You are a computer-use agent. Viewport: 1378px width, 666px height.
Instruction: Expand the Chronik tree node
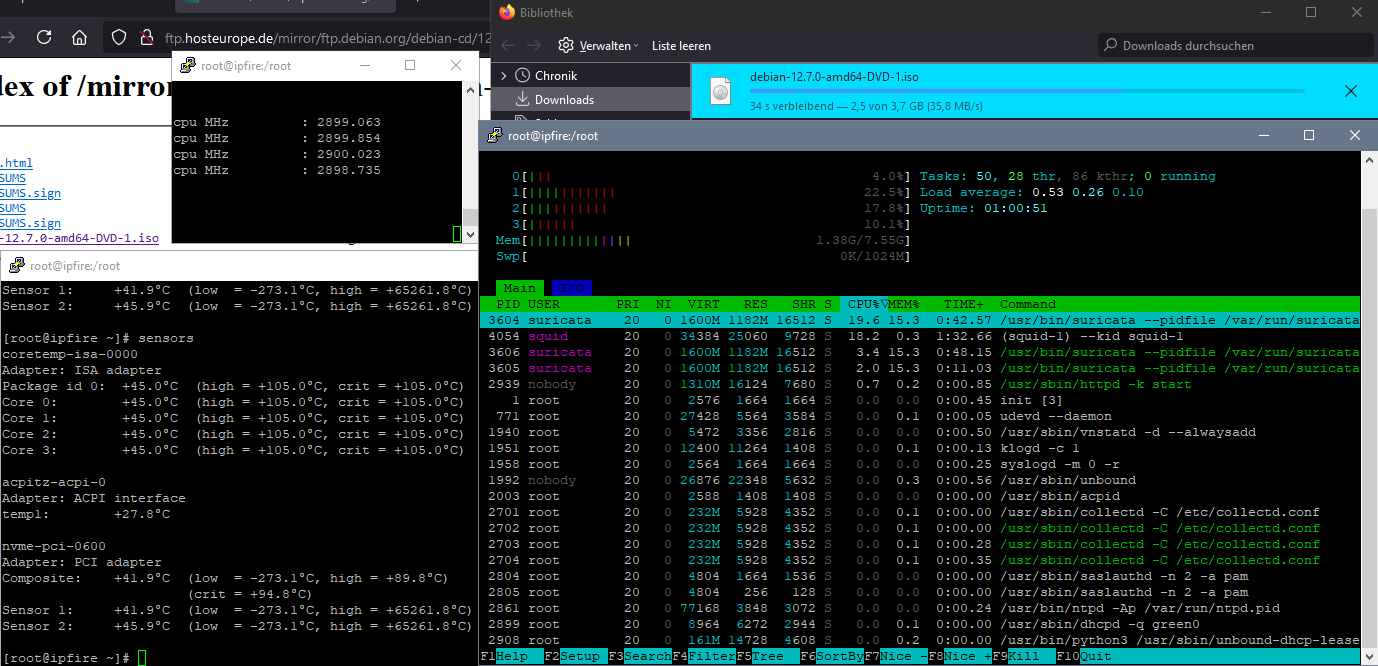click(503, 75)
